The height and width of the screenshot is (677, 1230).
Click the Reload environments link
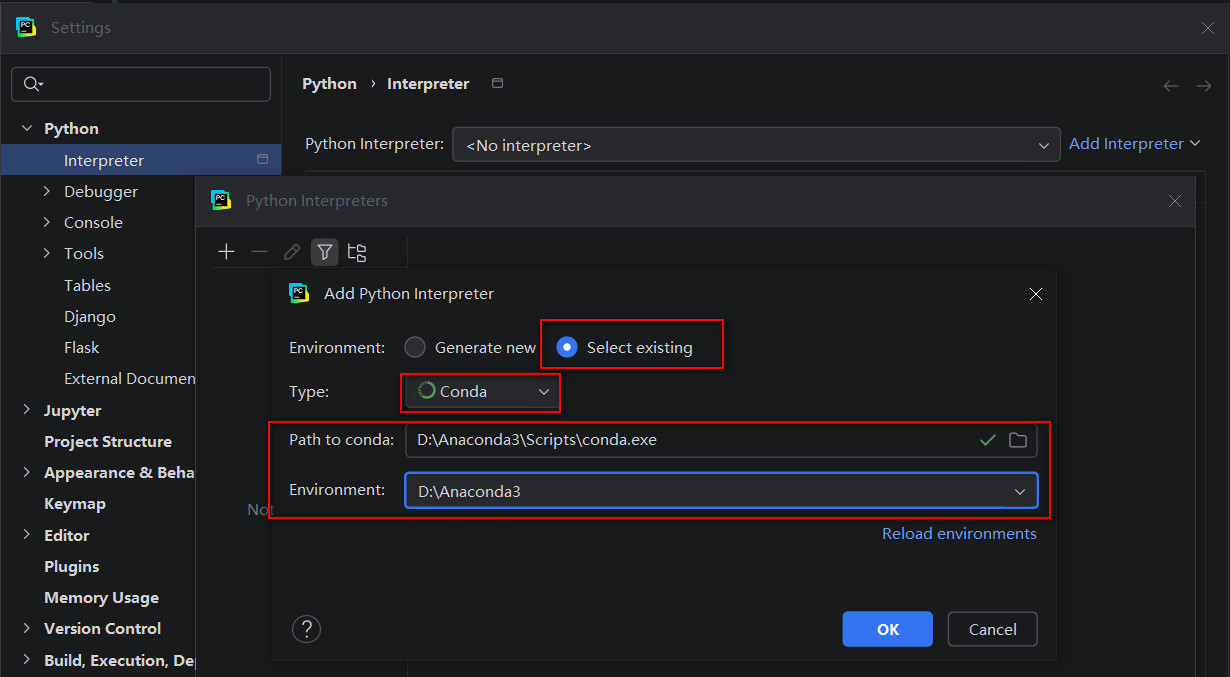pyautogui.click(x=959, y=533)
